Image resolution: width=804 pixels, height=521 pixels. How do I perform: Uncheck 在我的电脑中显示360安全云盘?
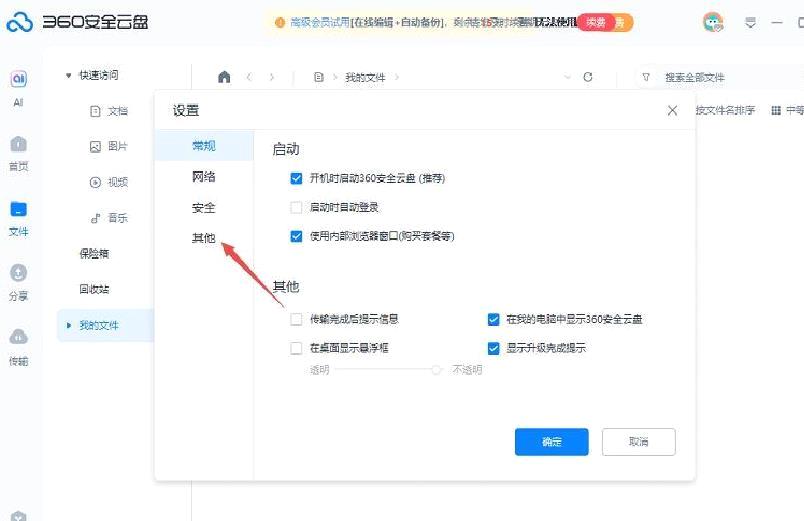493,319
